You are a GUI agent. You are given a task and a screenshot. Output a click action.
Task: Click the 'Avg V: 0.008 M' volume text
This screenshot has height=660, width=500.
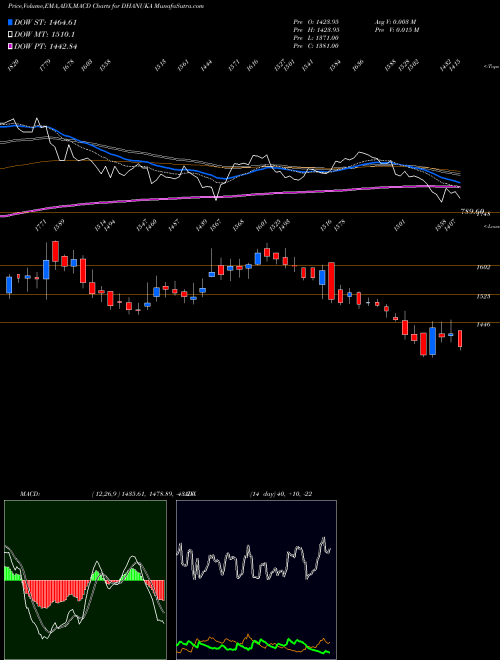point(396,21)
